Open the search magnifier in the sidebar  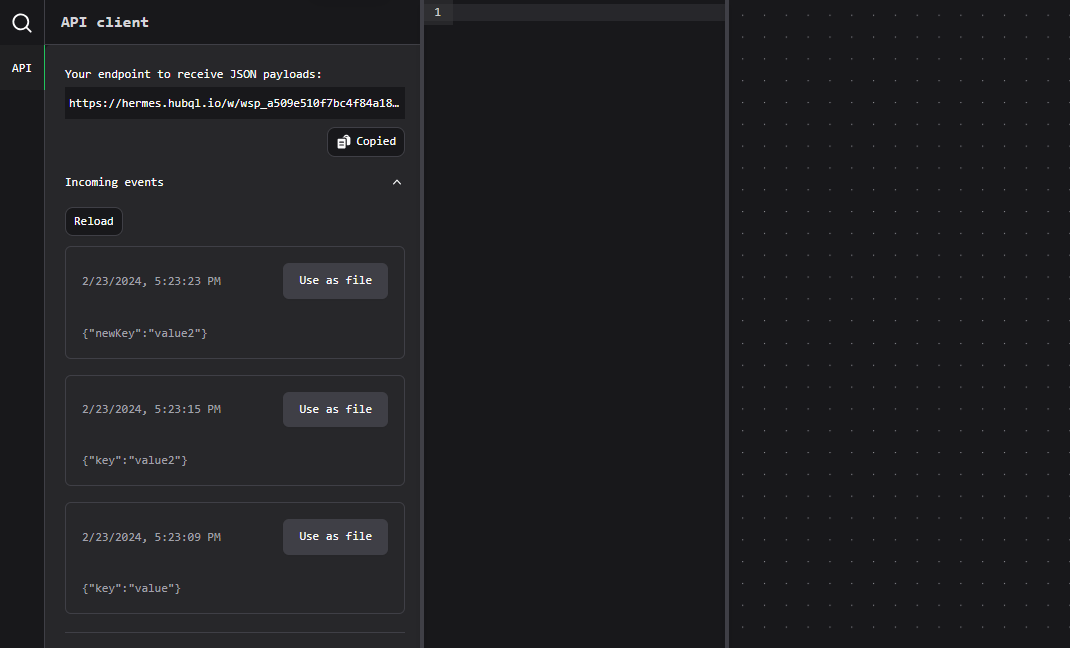tap(21, 22)
